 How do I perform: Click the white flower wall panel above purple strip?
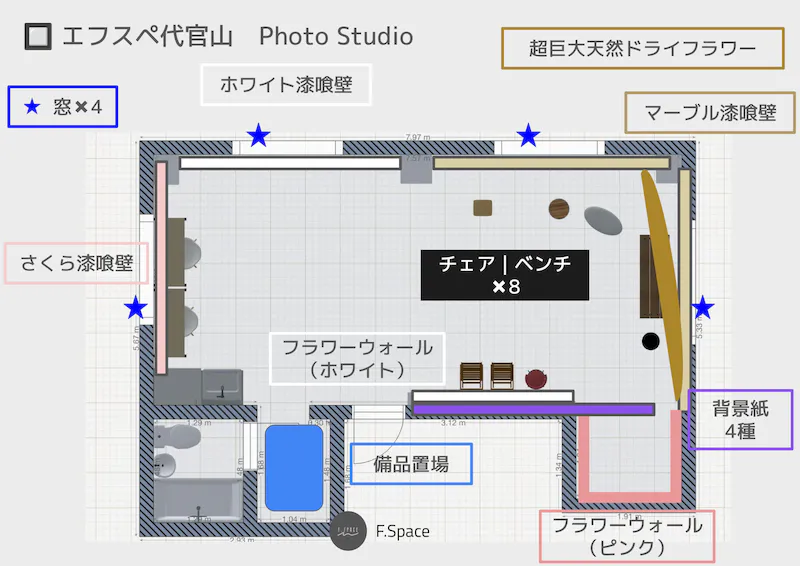click(x=493, y=396)
